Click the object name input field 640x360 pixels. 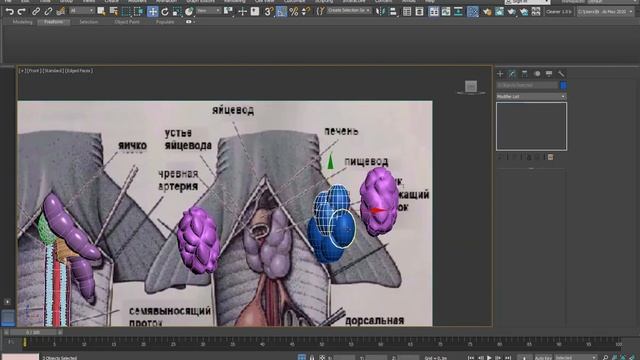pyautogui.click(x=527, y=85)
